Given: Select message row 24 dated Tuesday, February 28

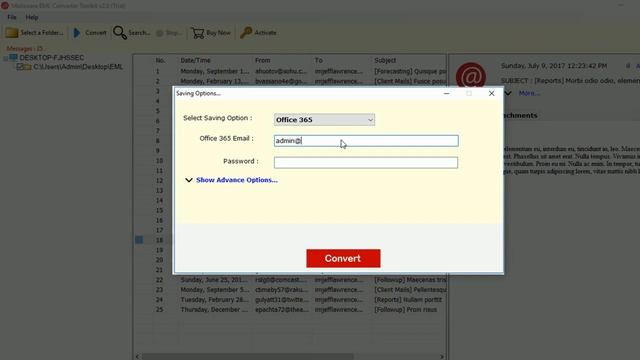Looking at the screenshot, I should 291,300.
